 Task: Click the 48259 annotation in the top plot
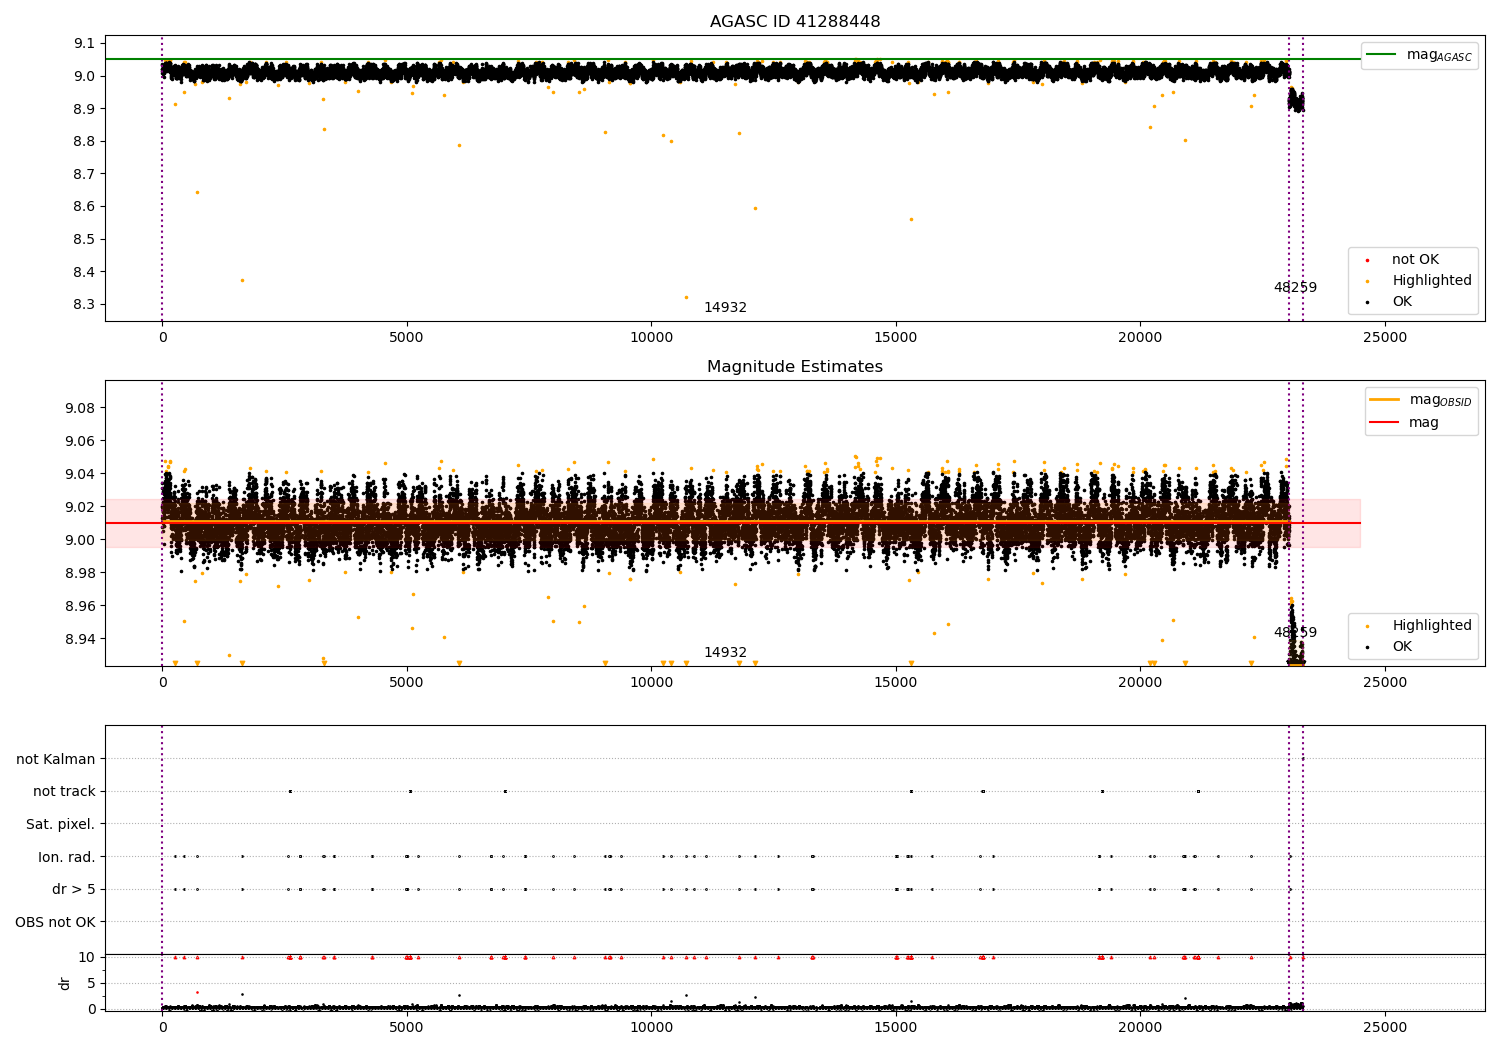tap(1295, 288)
